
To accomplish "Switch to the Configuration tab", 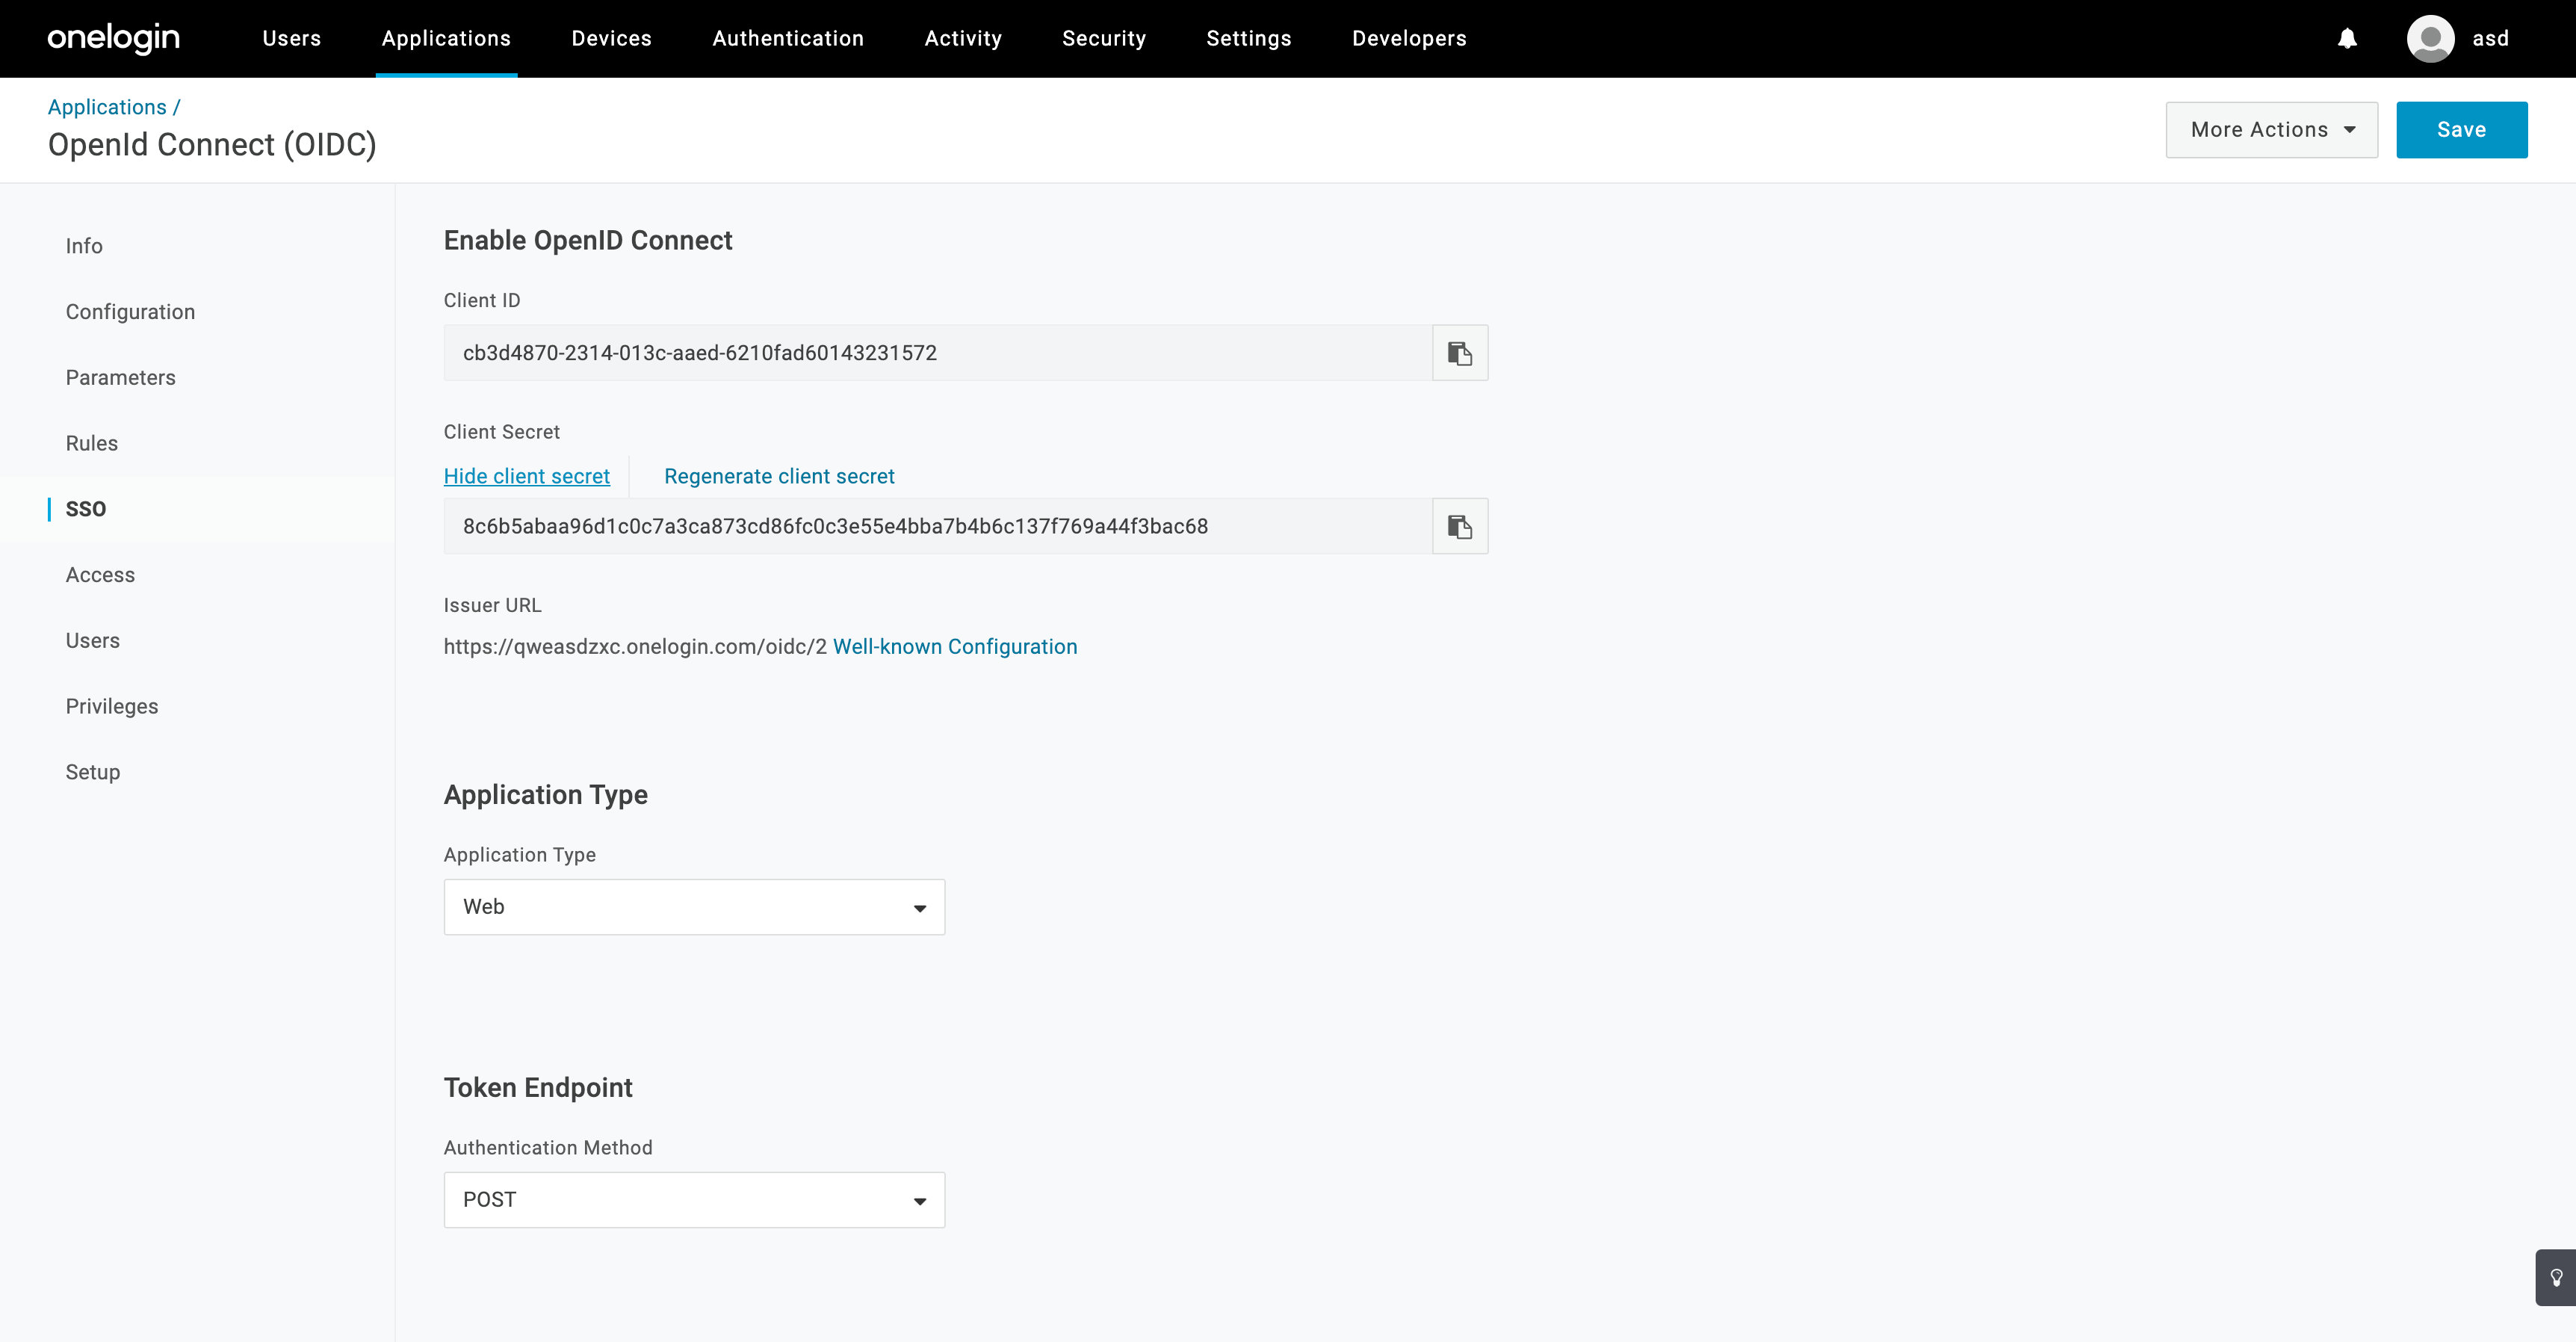I will point(130,312).
